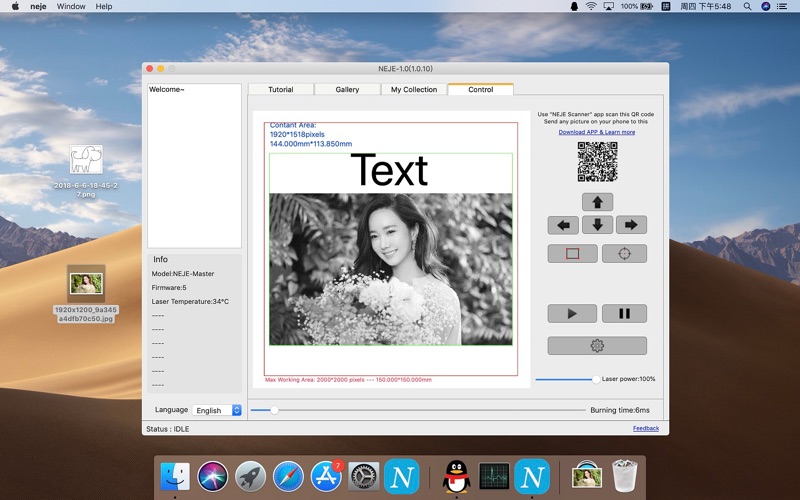Select the Control tab
Image resolution: width=800 pixels, height=500 pixels.
[481, 89]
